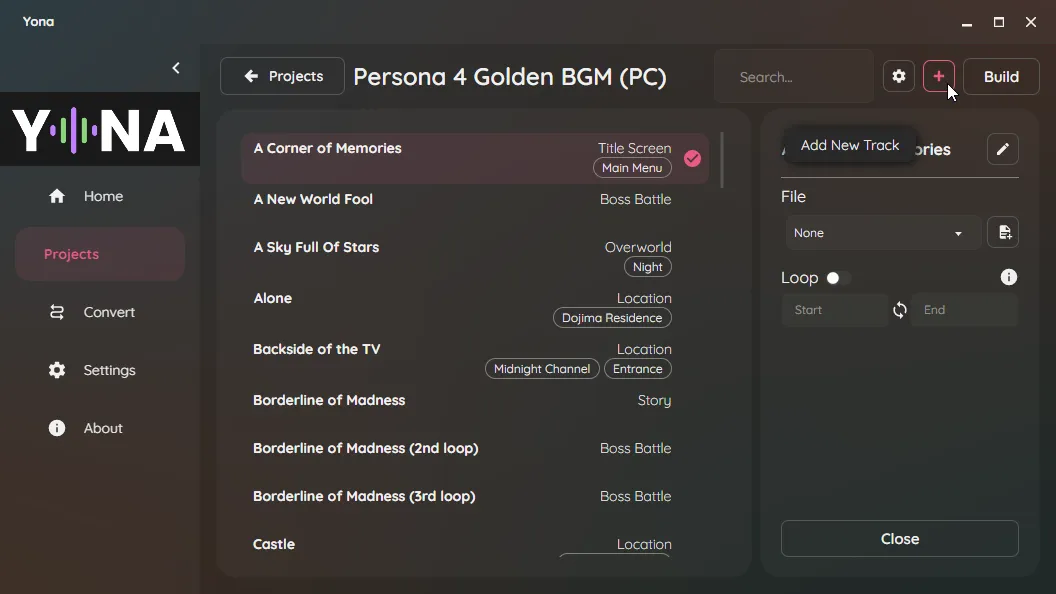Viewport: 1056px width, 594px height.
Task: Click the Midnight Channel tag
Action: tap(541, 369)
